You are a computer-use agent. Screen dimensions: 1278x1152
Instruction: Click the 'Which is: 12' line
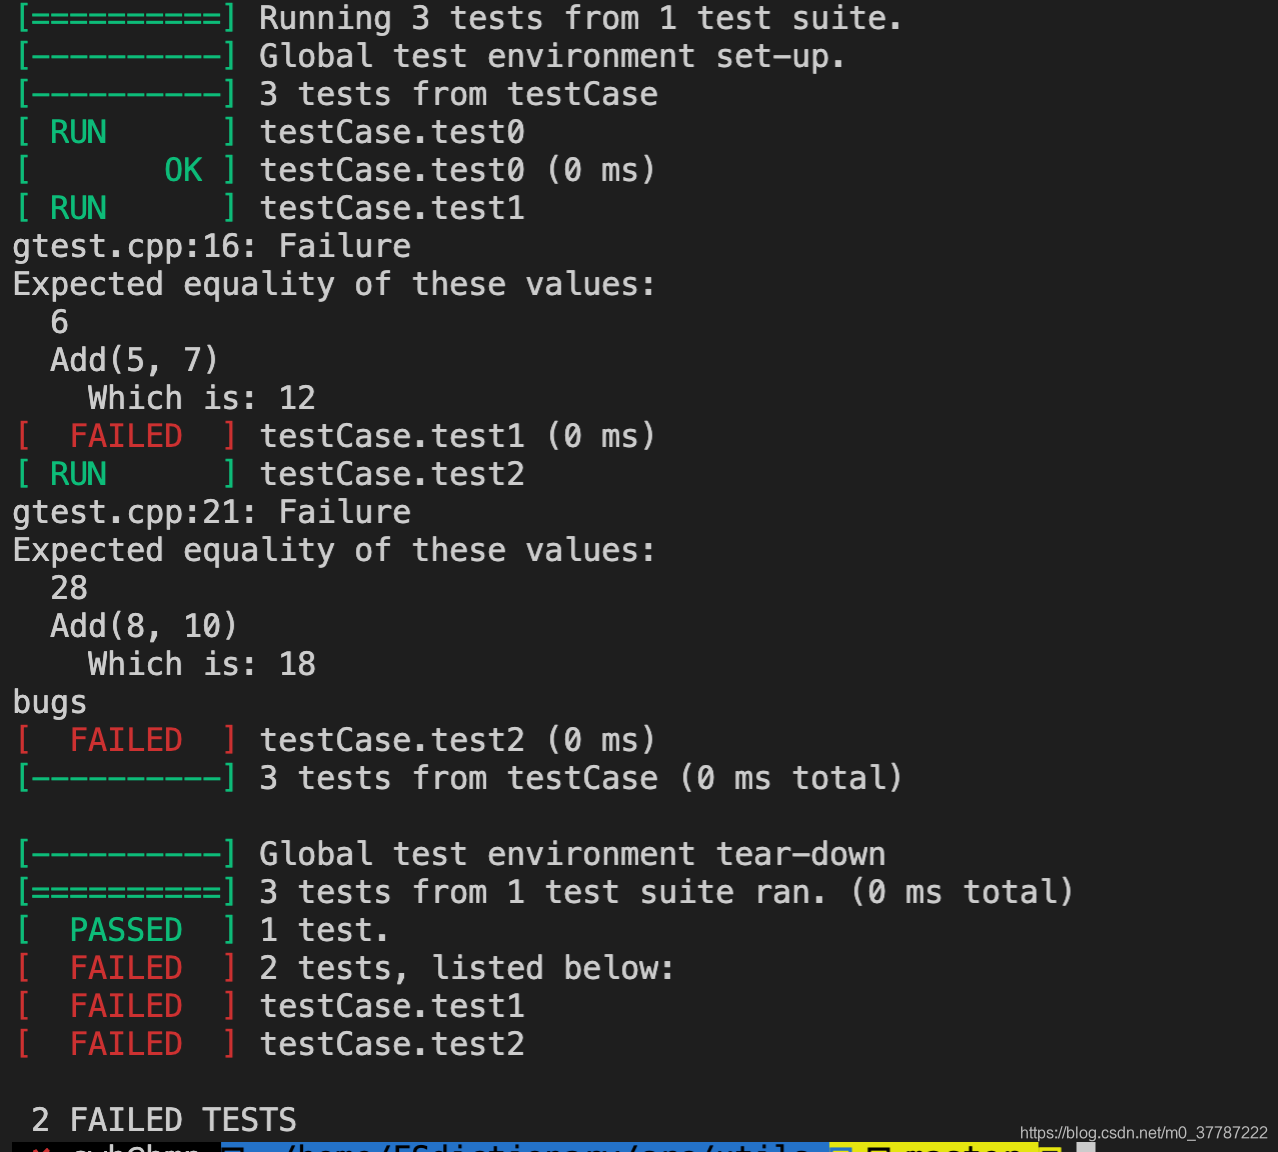[x=202, y=399]
